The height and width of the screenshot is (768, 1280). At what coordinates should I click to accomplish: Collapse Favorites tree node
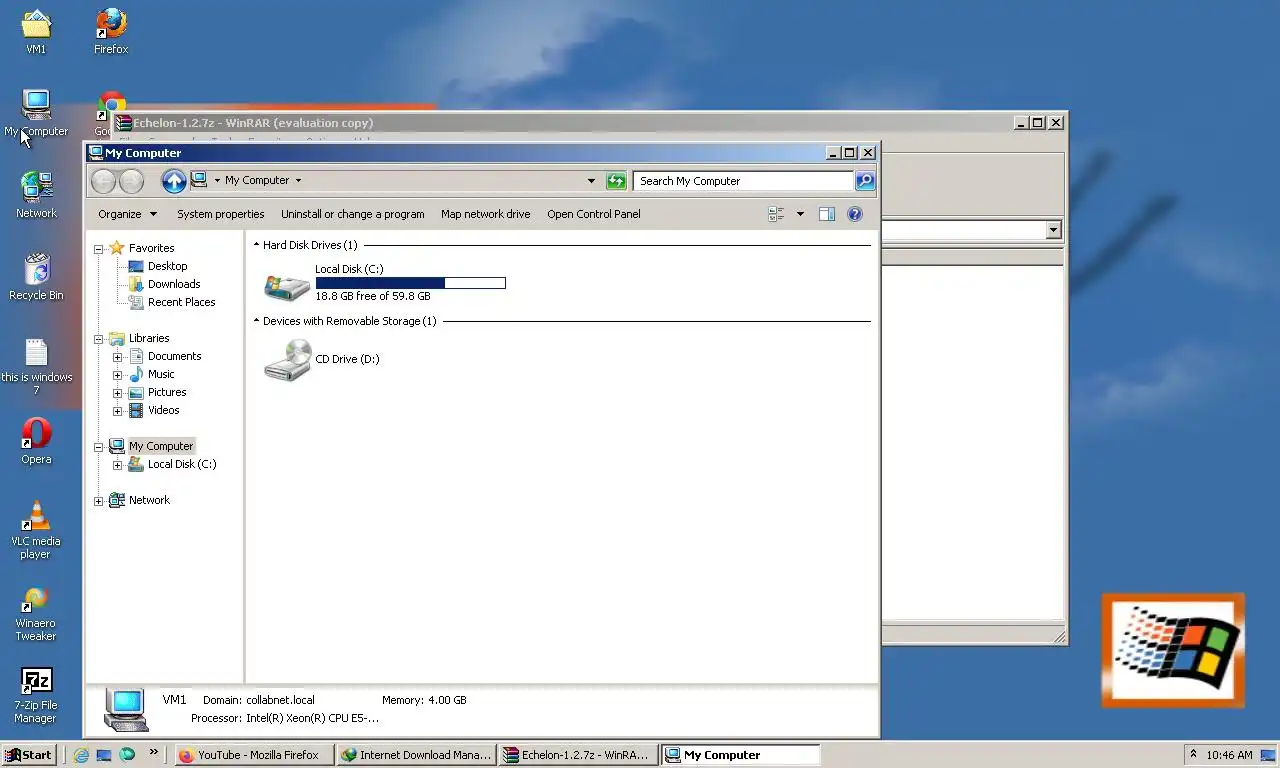(99, 249)
